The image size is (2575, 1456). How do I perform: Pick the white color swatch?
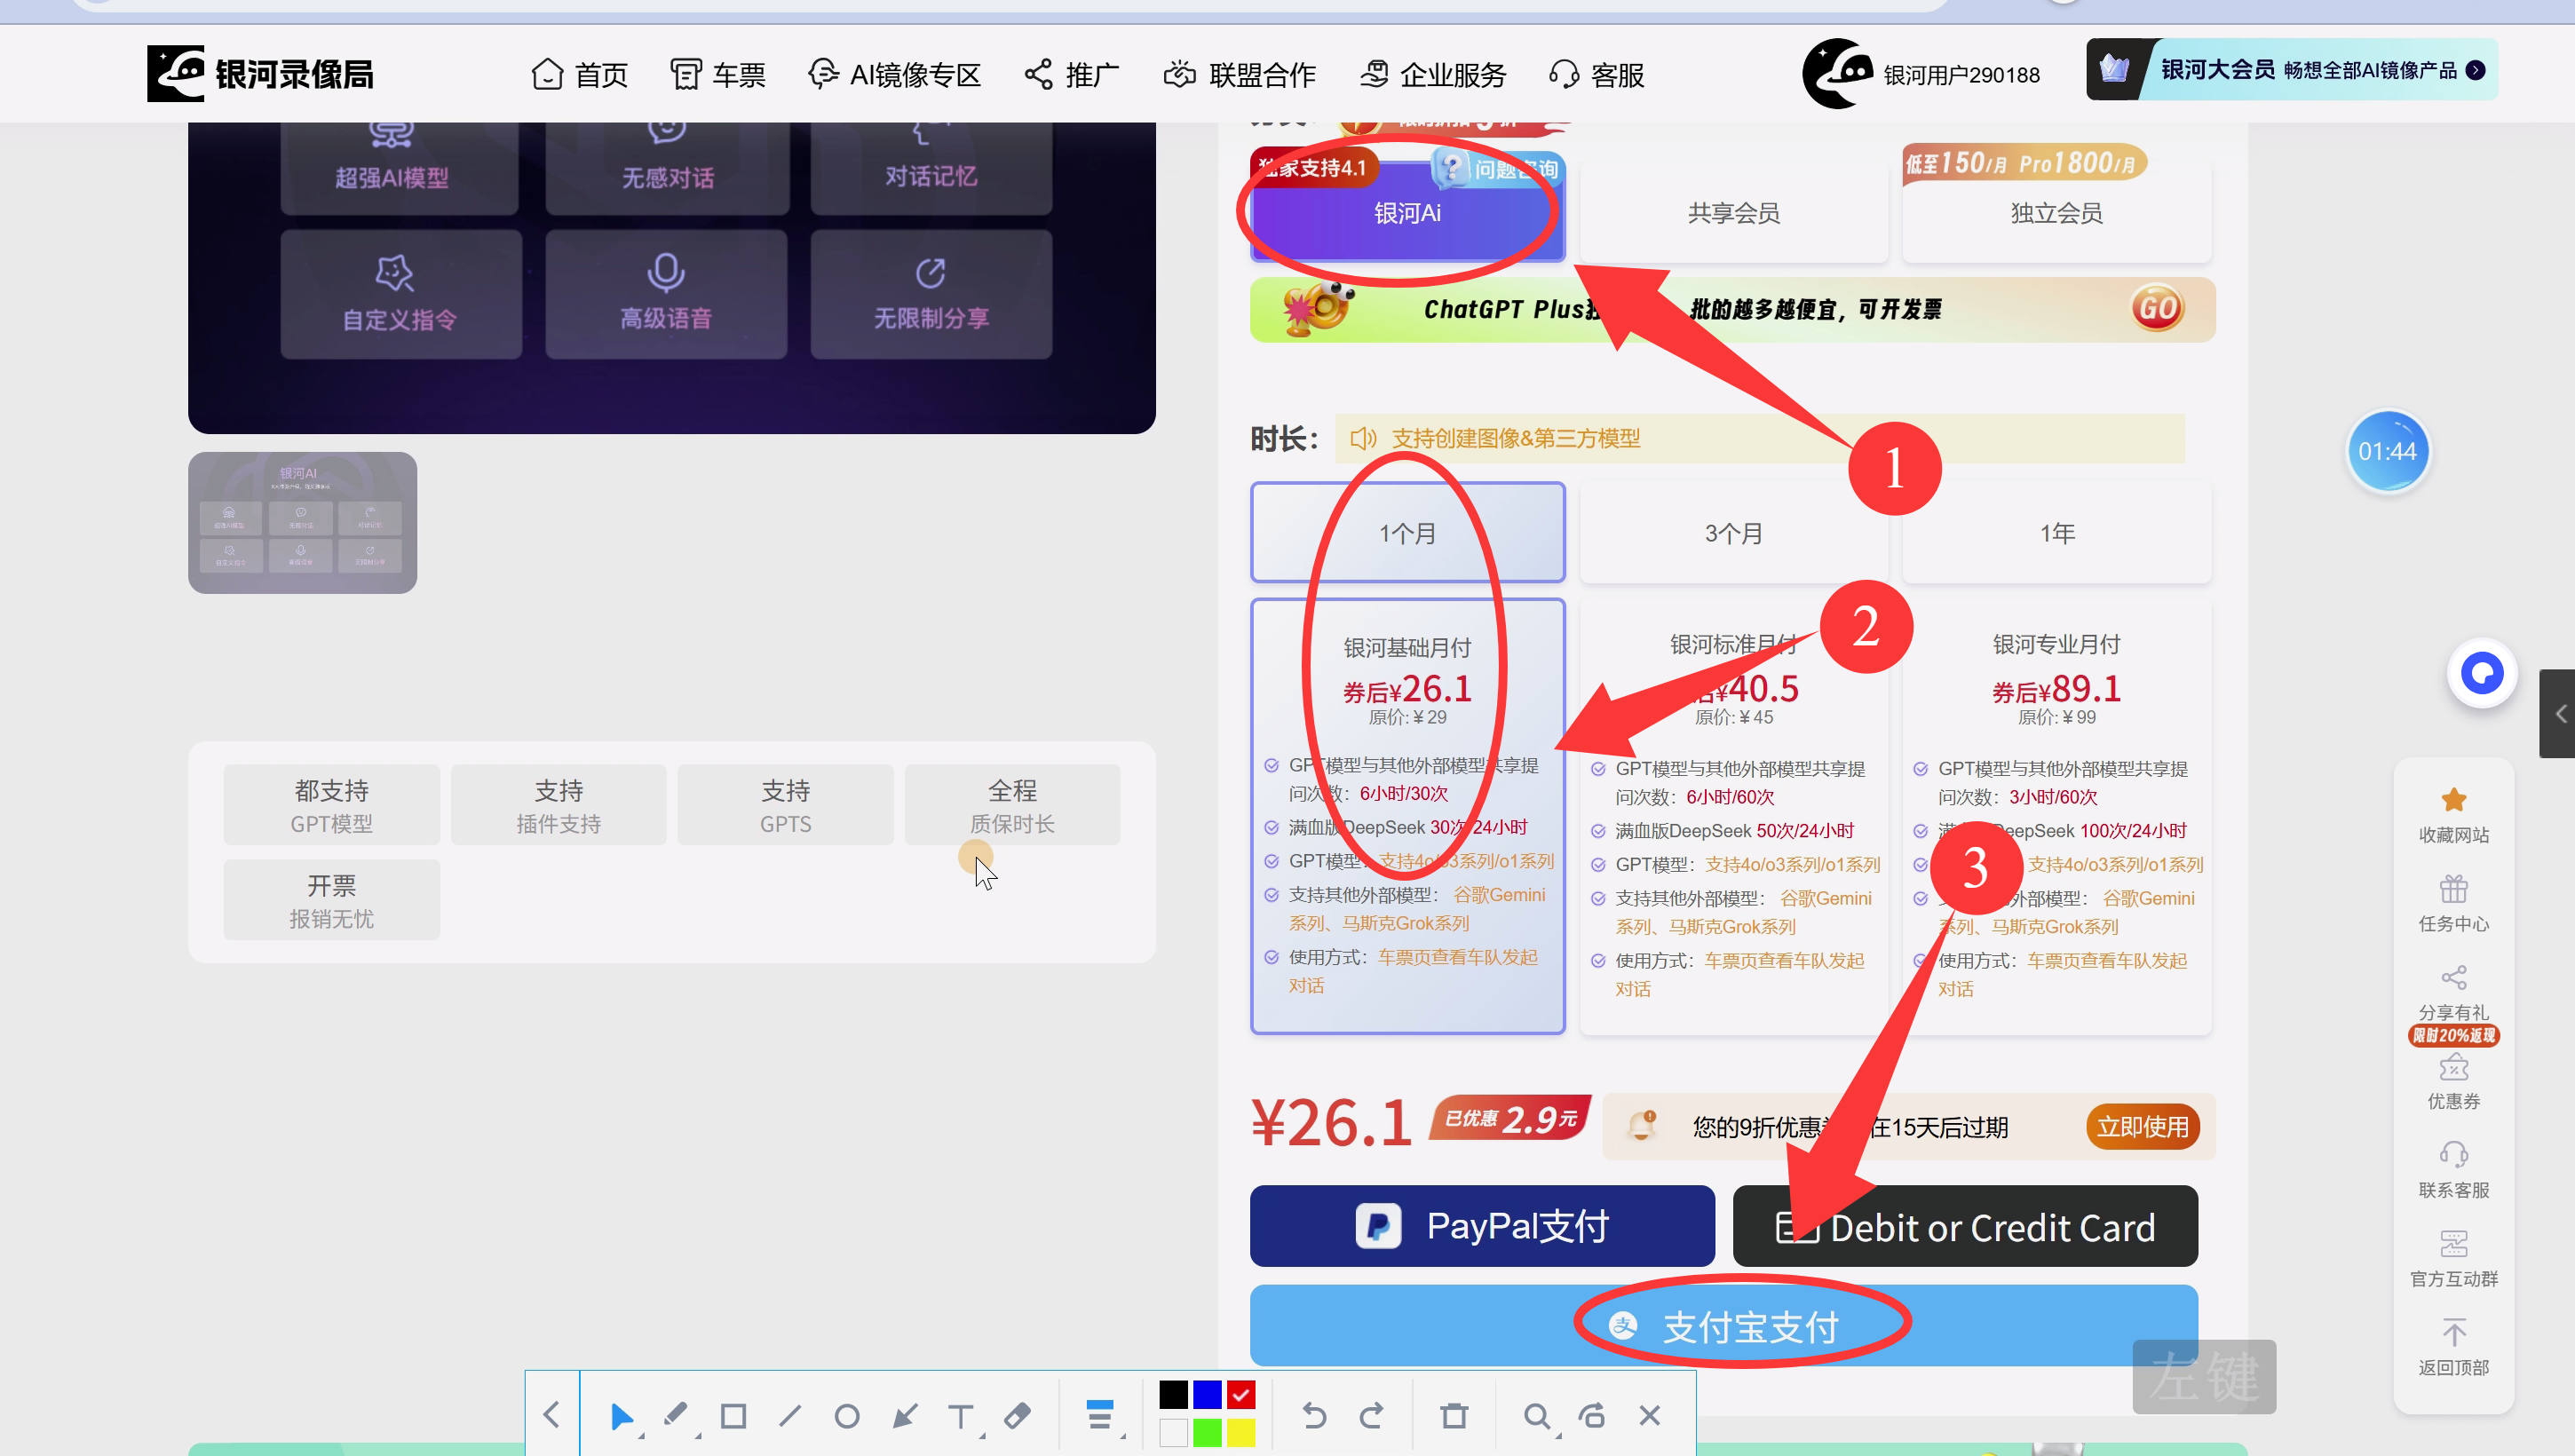coord(1173,1433)
